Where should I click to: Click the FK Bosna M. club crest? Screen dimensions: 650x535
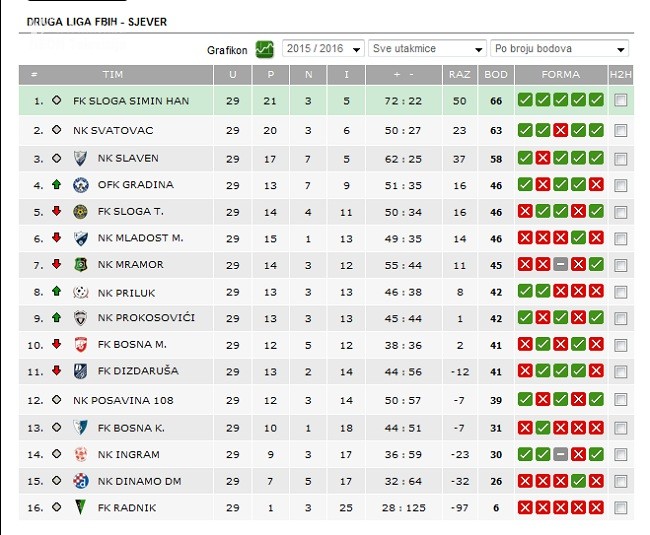tap(81, 345)
